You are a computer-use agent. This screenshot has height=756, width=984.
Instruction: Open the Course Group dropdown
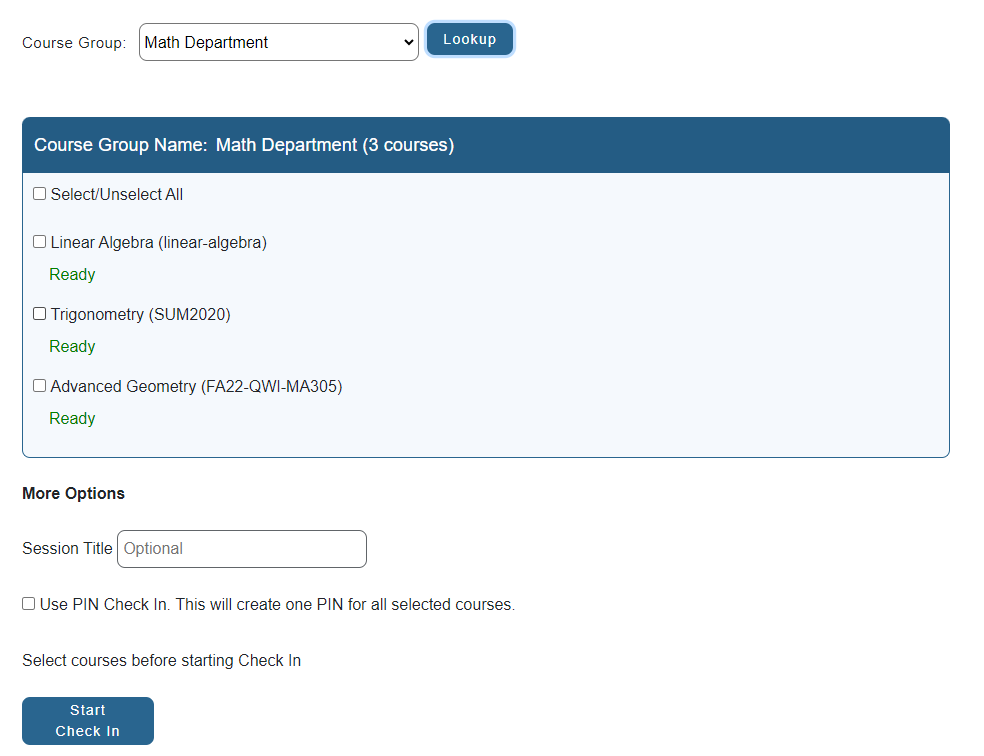click(279, 42)
